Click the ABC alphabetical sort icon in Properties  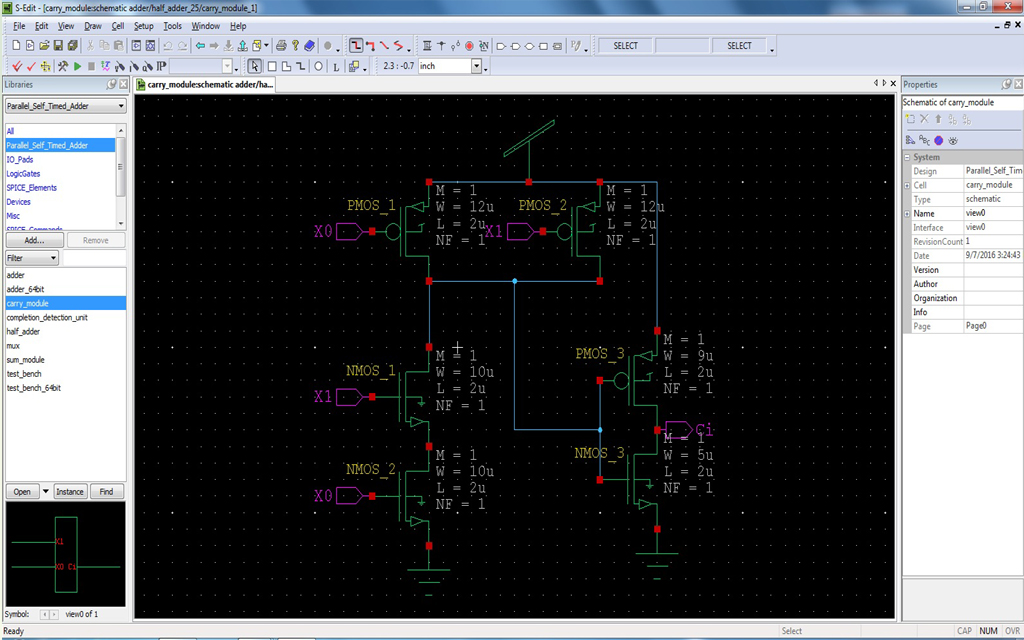pos(924,140)
